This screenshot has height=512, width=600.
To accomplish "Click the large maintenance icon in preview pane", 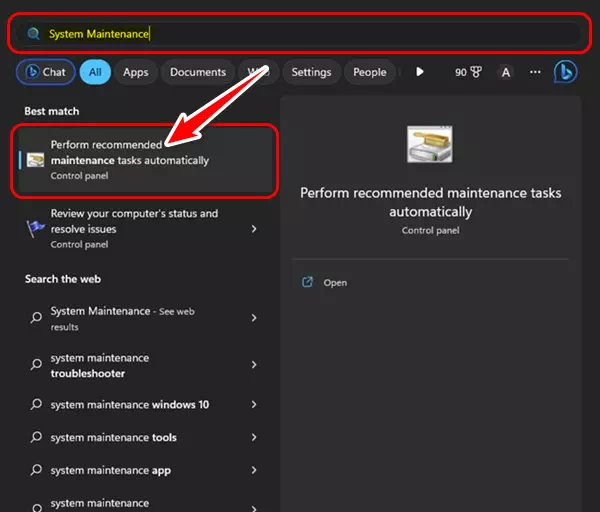I will click(430, 144).
